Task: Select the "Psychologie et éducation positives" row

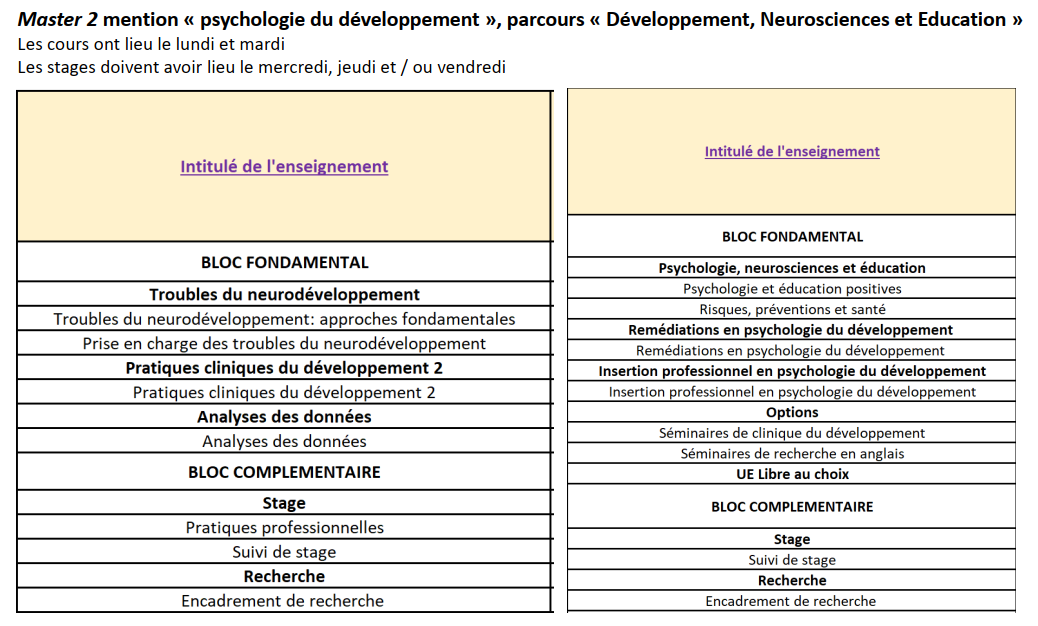Action: (791, 289)
